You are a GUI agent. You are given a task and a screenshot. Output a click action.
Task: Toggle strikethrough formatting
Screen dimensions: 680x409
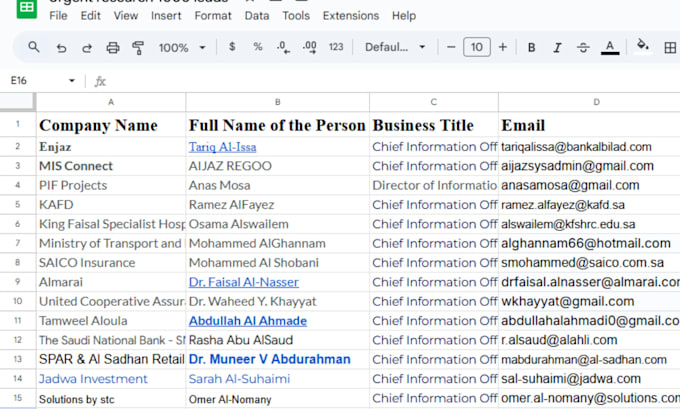click(583, 47)
